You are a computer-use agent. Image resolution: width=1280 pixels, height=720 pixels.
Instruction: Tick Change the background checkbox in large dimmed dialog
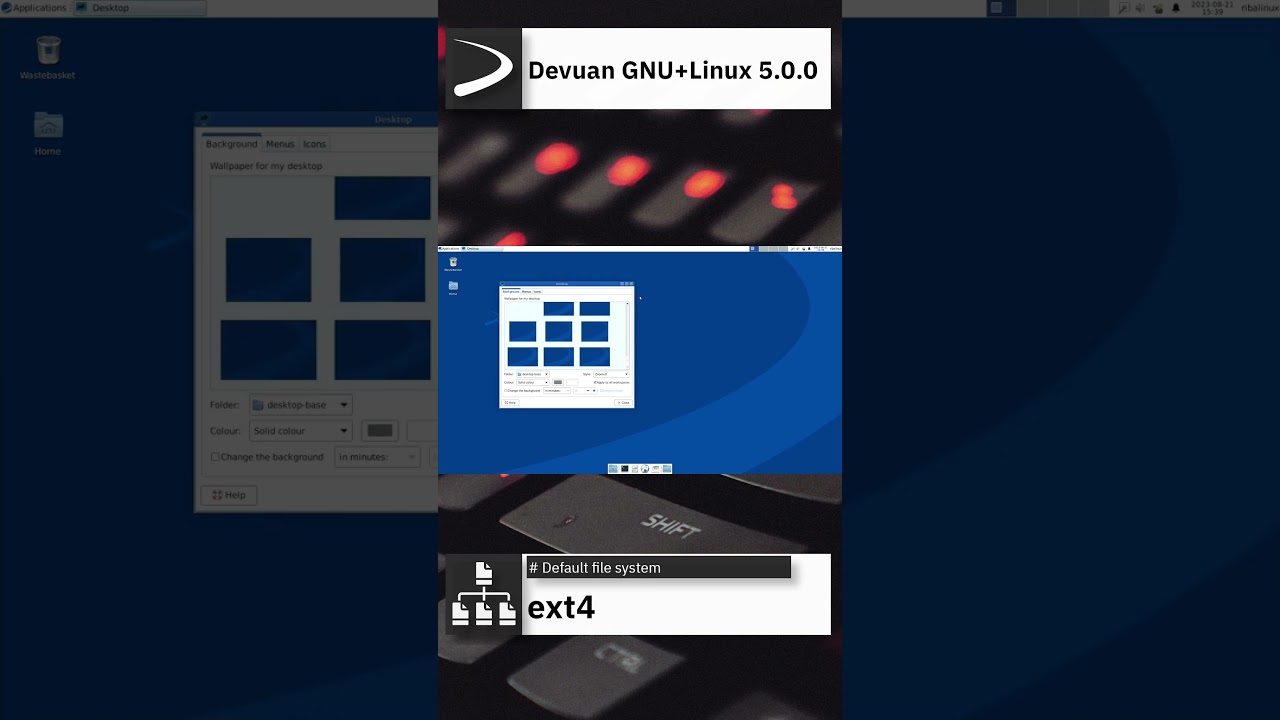[x=215, y=457]
